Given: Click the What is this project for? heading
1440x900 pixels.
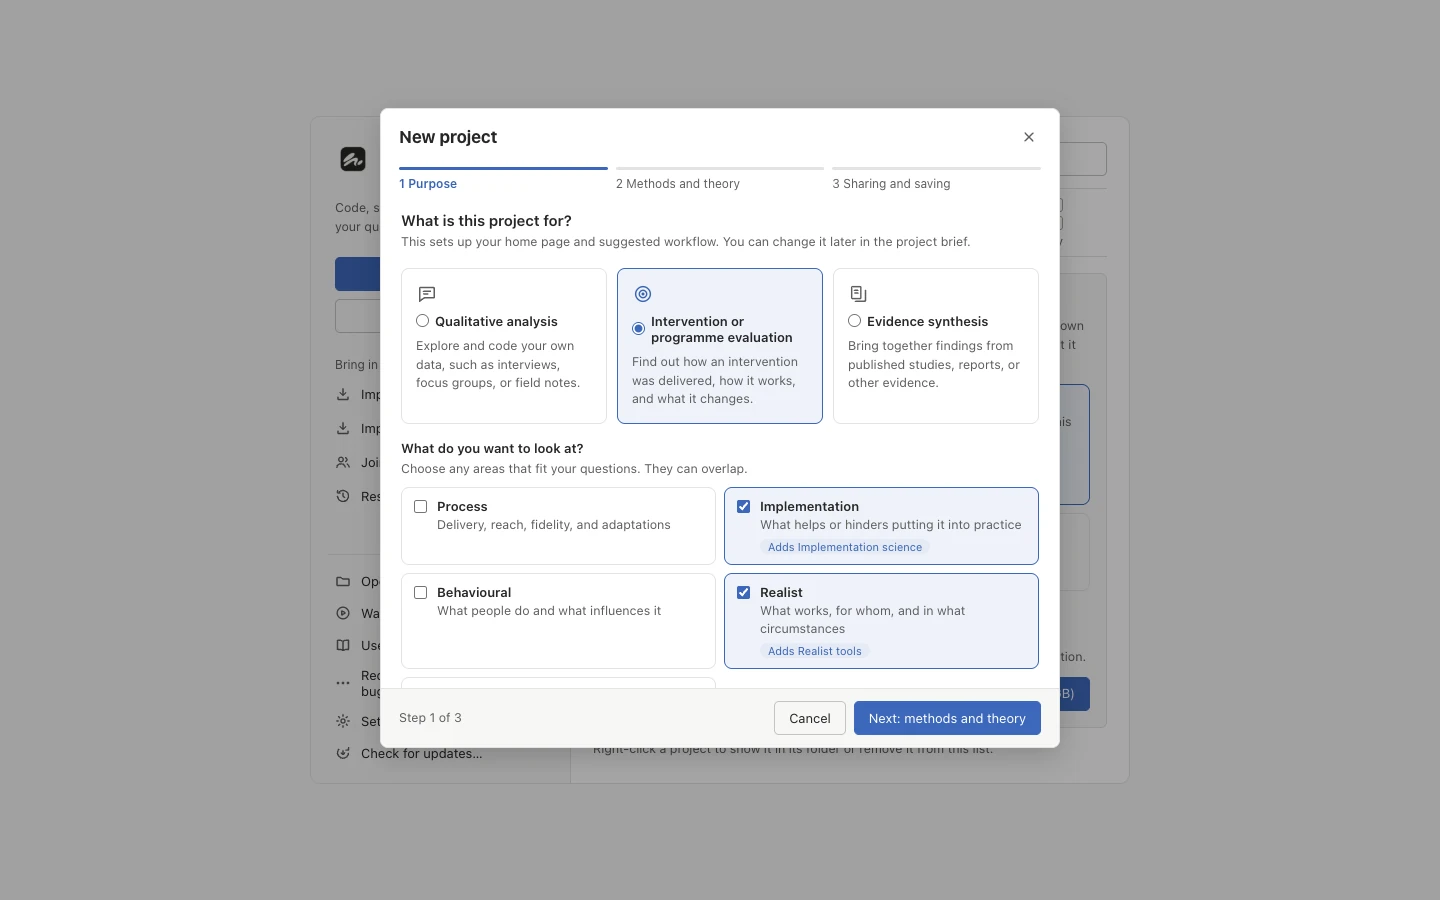Looking at the screenshot, I should [x=486, y=221].
